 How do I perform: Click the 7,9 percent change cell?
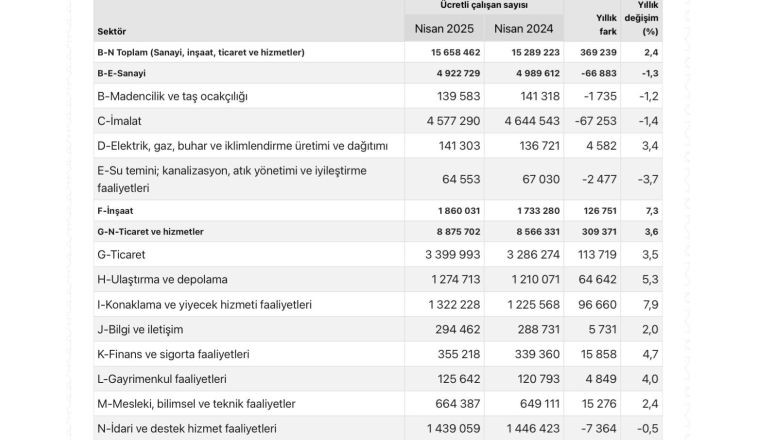[650, 304]
